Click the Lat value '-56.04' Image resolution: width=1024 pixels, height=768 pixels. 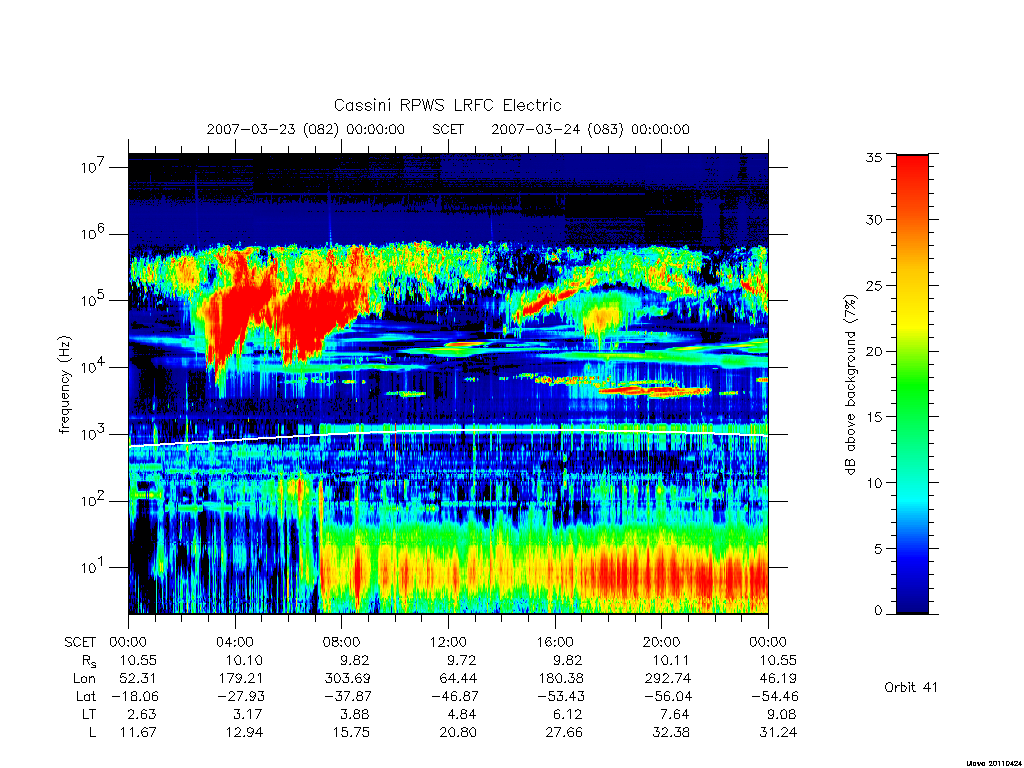667,696
